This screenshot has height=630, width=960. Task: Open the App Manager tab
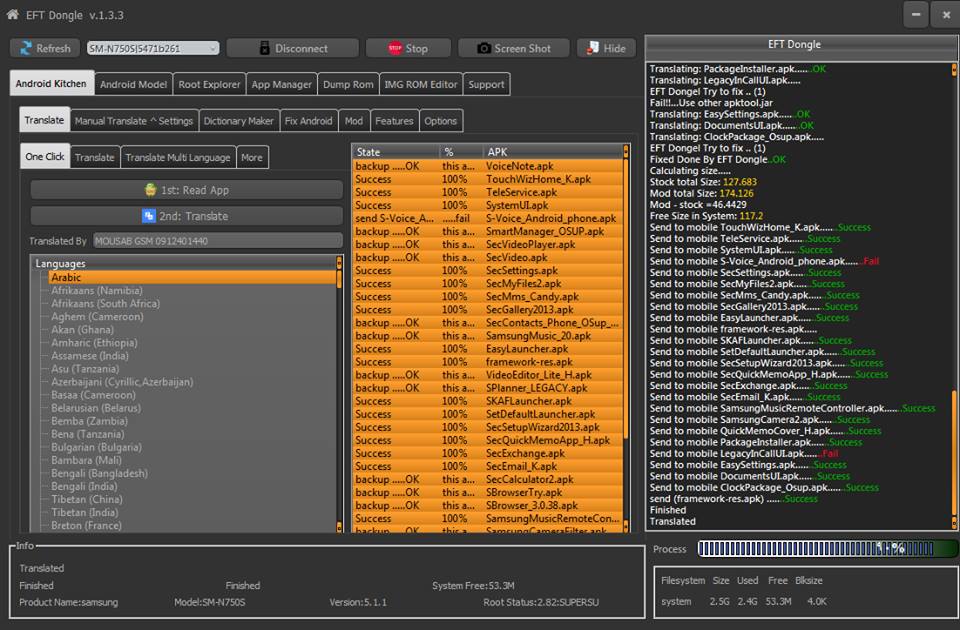pos(282,84)
